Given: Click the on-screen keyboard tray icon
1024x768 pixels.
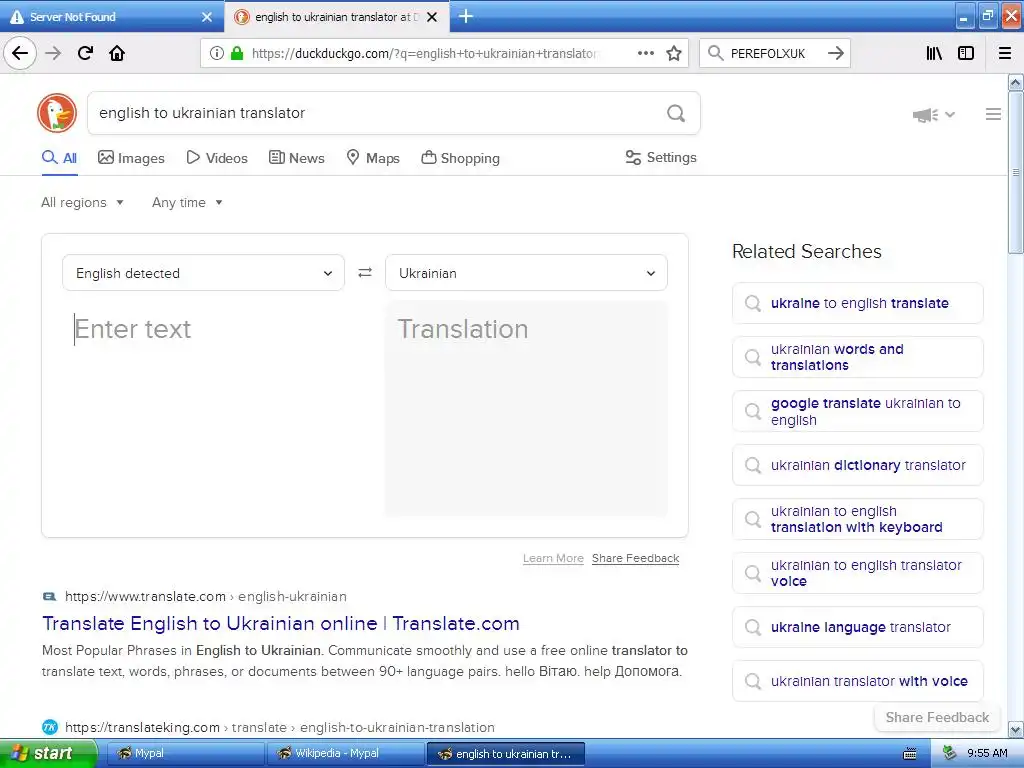Looking at the screenshot, I should click(909, 754).
